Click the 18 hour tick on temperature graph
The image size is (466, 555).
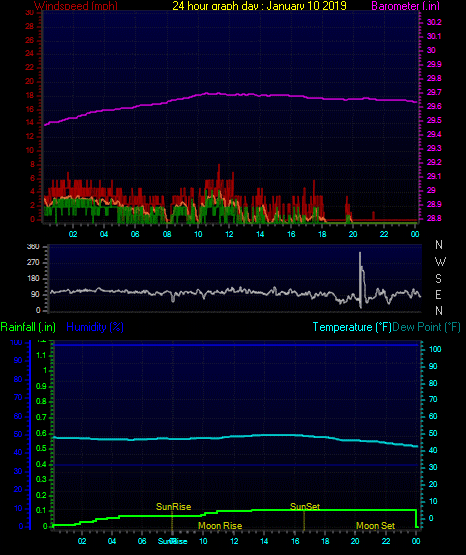[325, 541]
